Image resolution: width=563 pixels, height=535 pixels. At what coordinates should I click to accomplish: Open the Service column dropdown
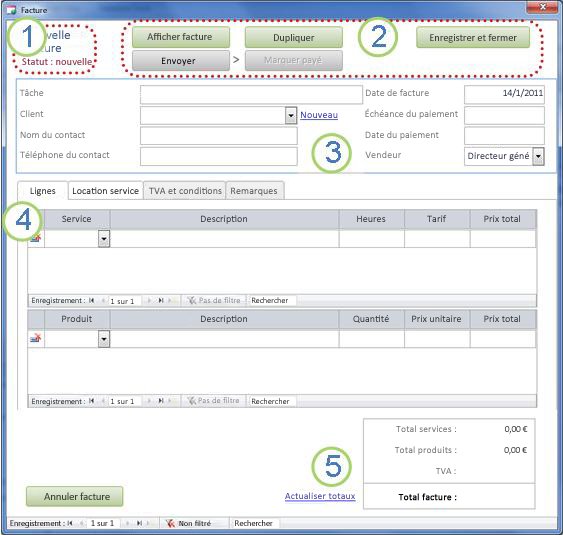click(x=104, y=239)
